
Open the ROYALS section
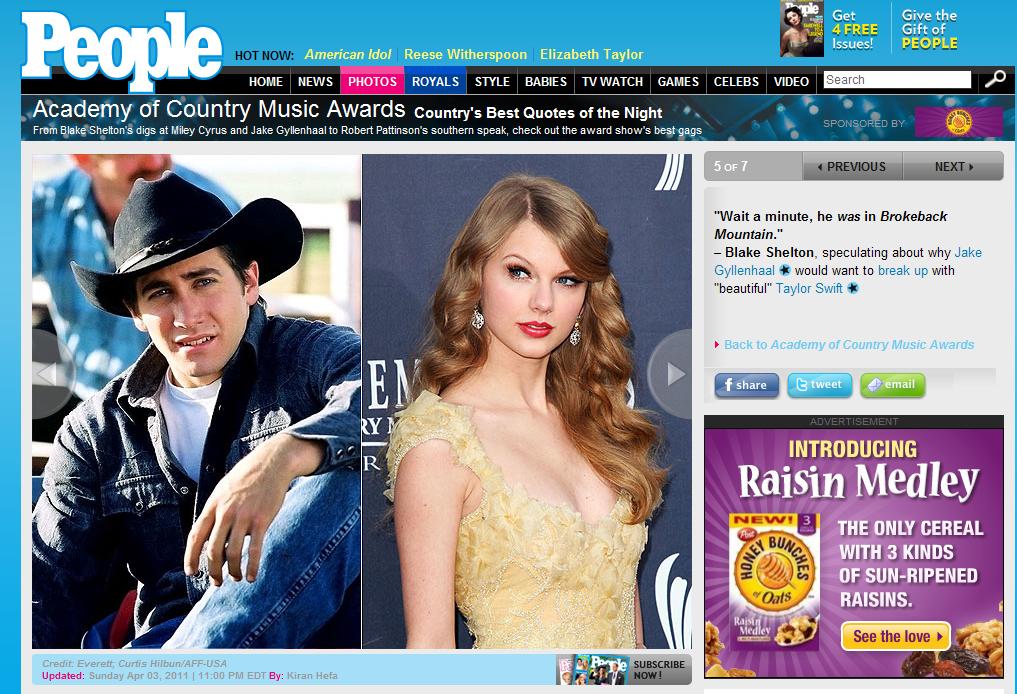435,82
